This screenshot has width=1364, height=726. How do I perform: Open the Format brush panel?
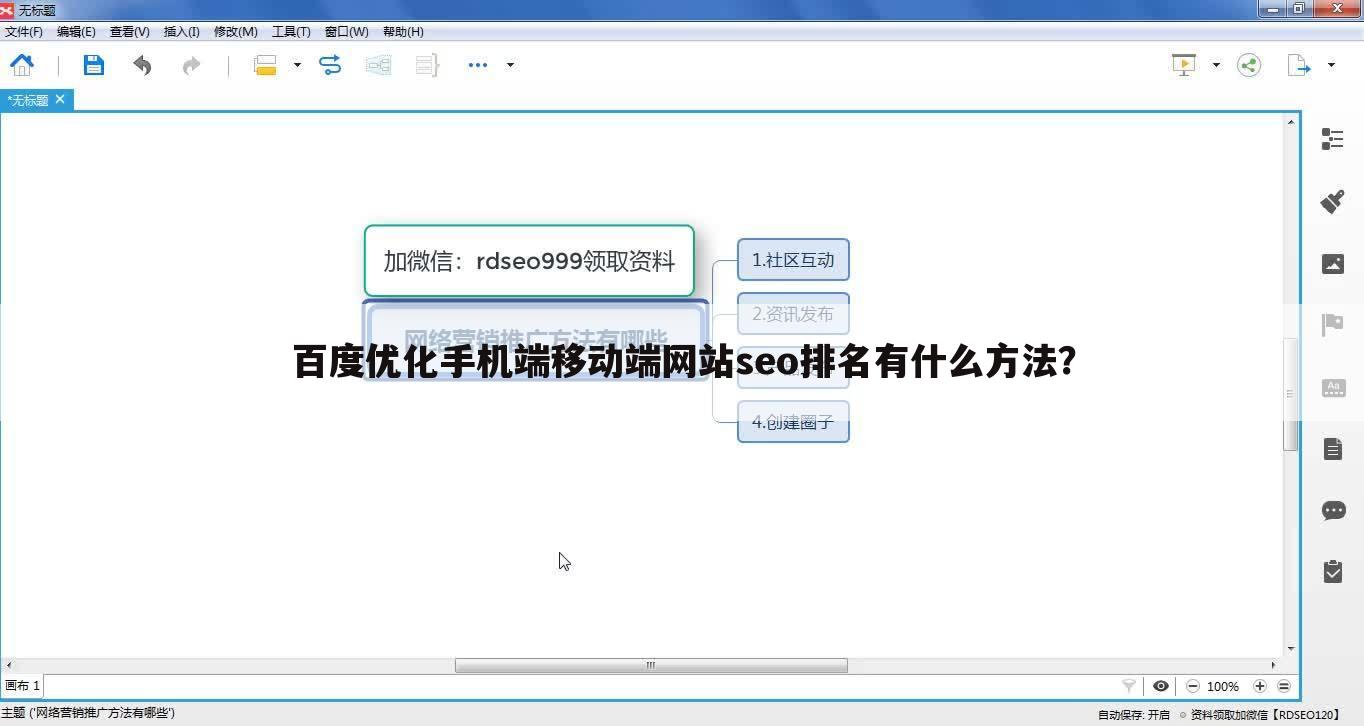click(x=1333, y=201)
